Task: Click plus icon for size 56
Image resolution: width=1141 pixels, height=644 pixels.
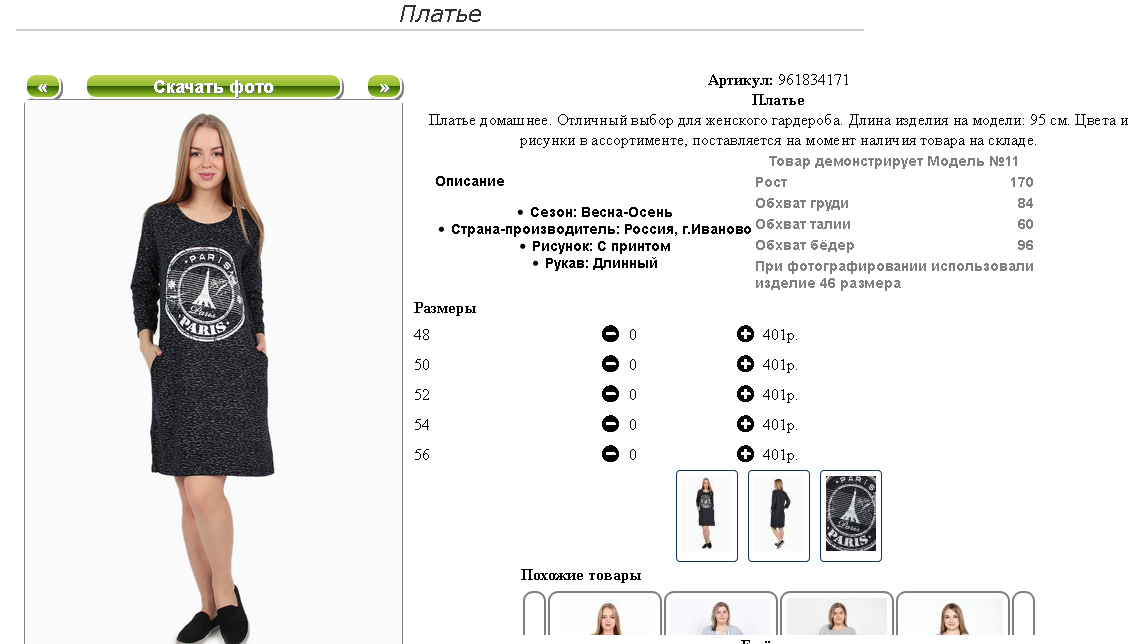Action: point(745,454)
